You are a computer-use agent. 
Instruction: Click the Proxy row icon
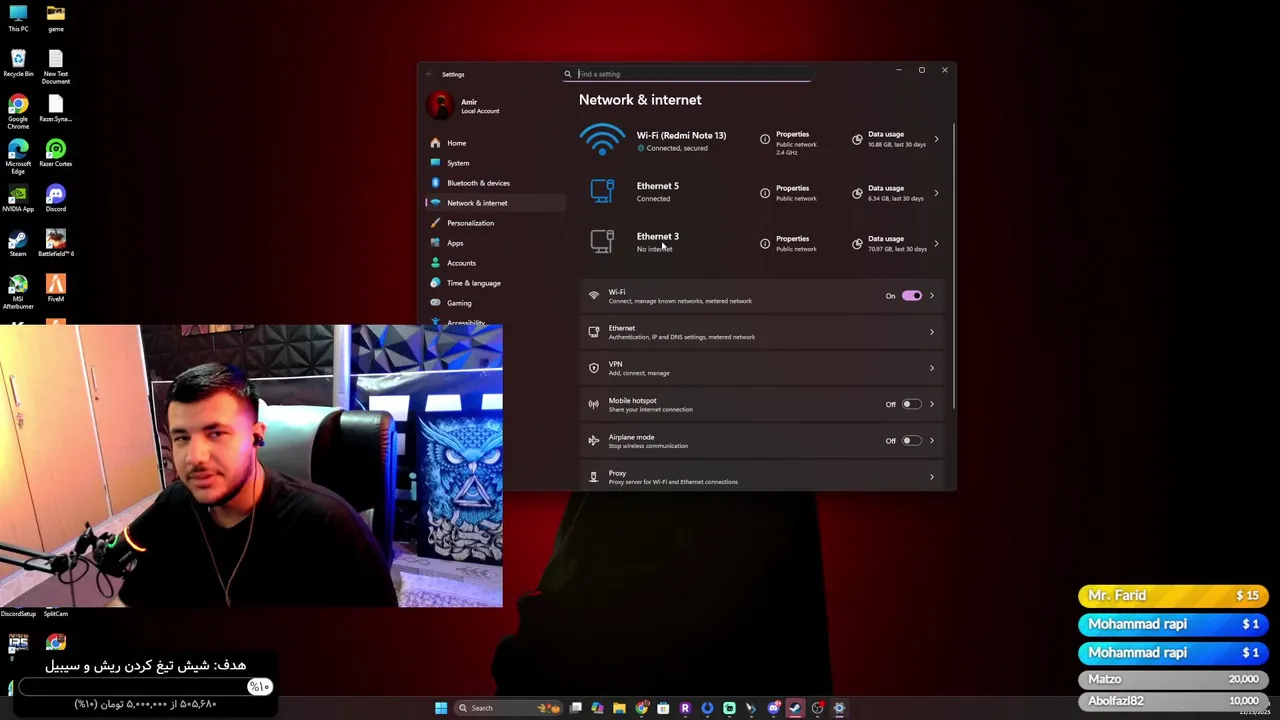point(594,477)
